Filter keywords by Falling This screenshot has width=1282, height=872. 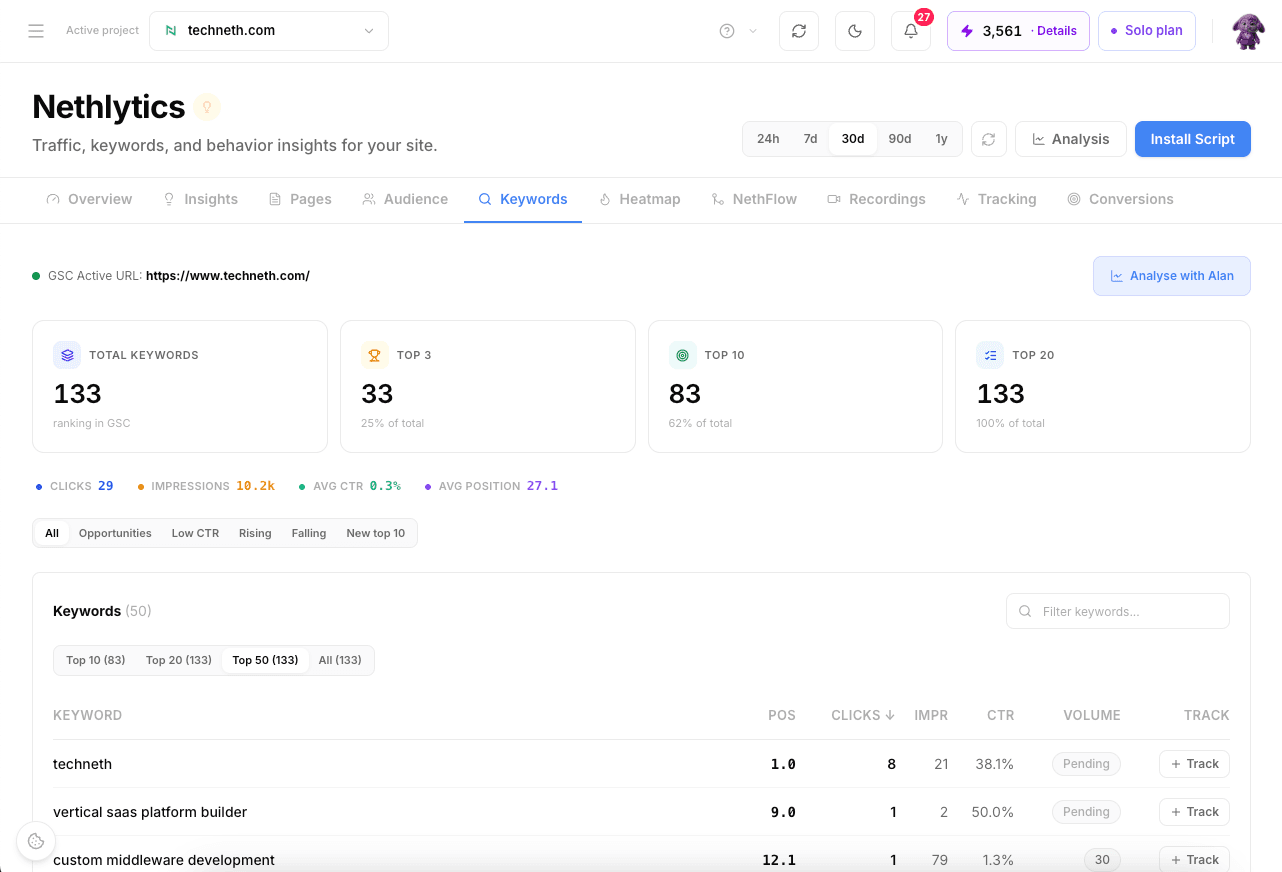click(309, 533)
